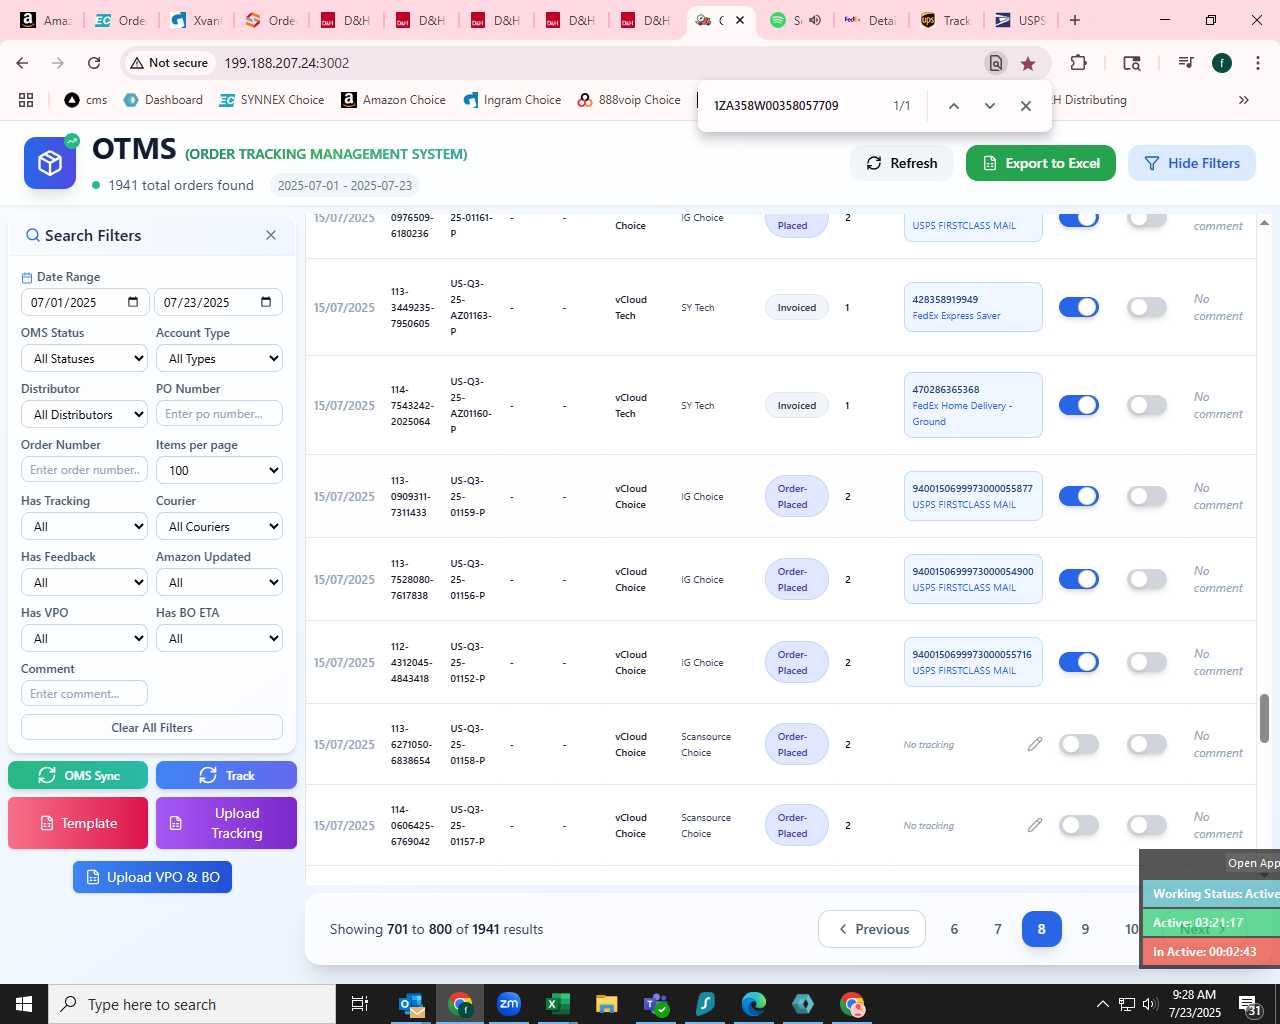Open Microsoft Teams from the taskbar
This screenshot has height=1024, width=1280.
656,1004
